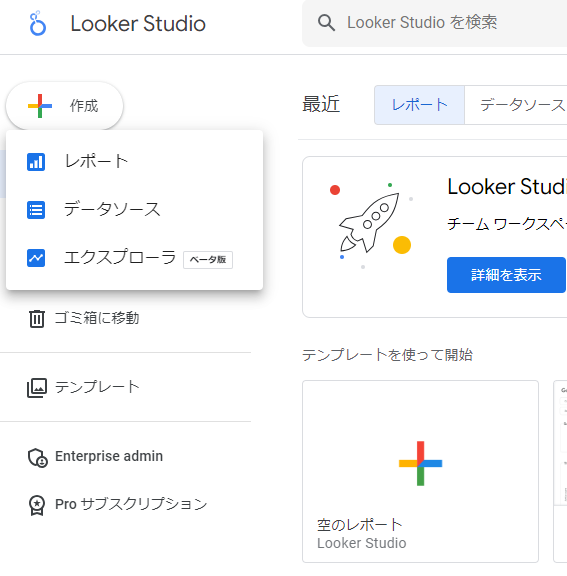Screen dimensions: 567x576
Task: Switch to the レポート tab
Action: (419, 105)
